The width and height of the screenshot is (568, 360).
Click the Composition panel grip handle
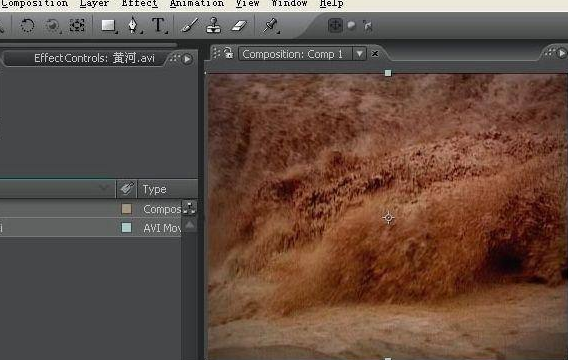[216, 53]
